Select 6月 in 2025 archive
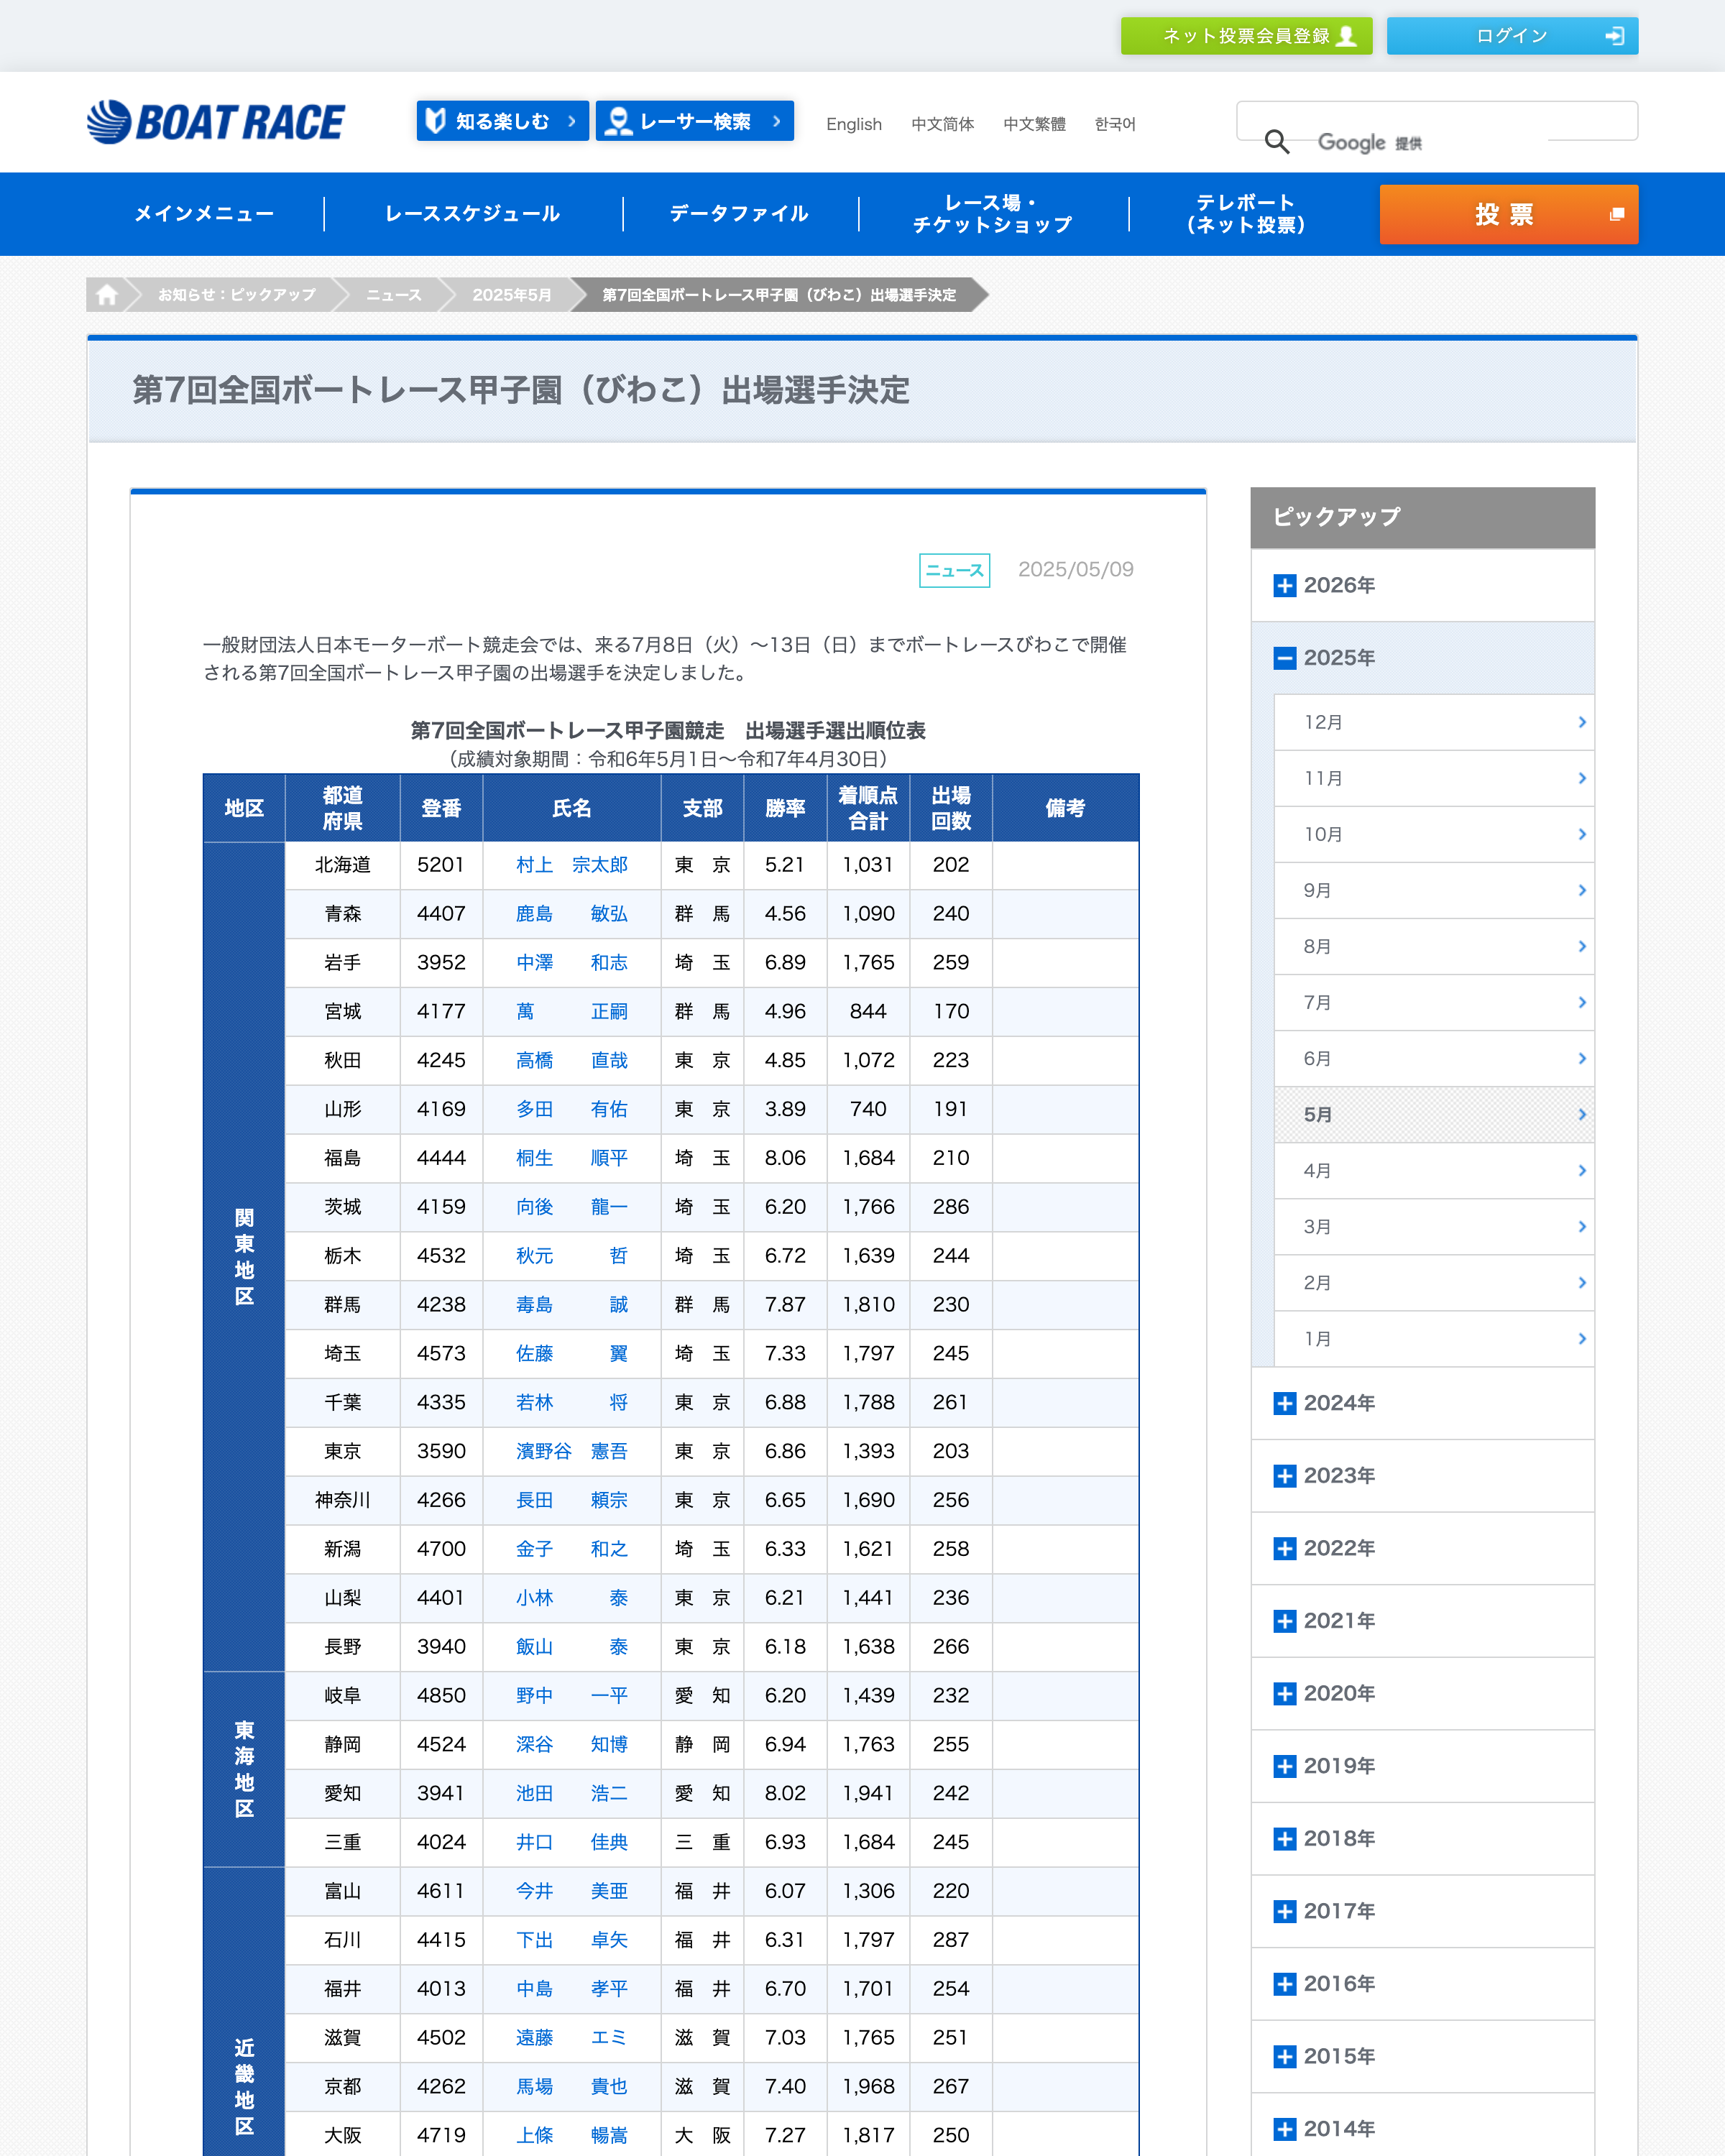The width and height of the screenshot is (1725, 2156). (1434, 1058)
